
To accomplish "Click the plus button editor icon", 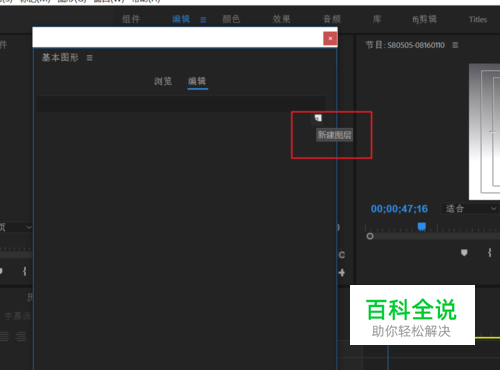I will tap(342, 273).
